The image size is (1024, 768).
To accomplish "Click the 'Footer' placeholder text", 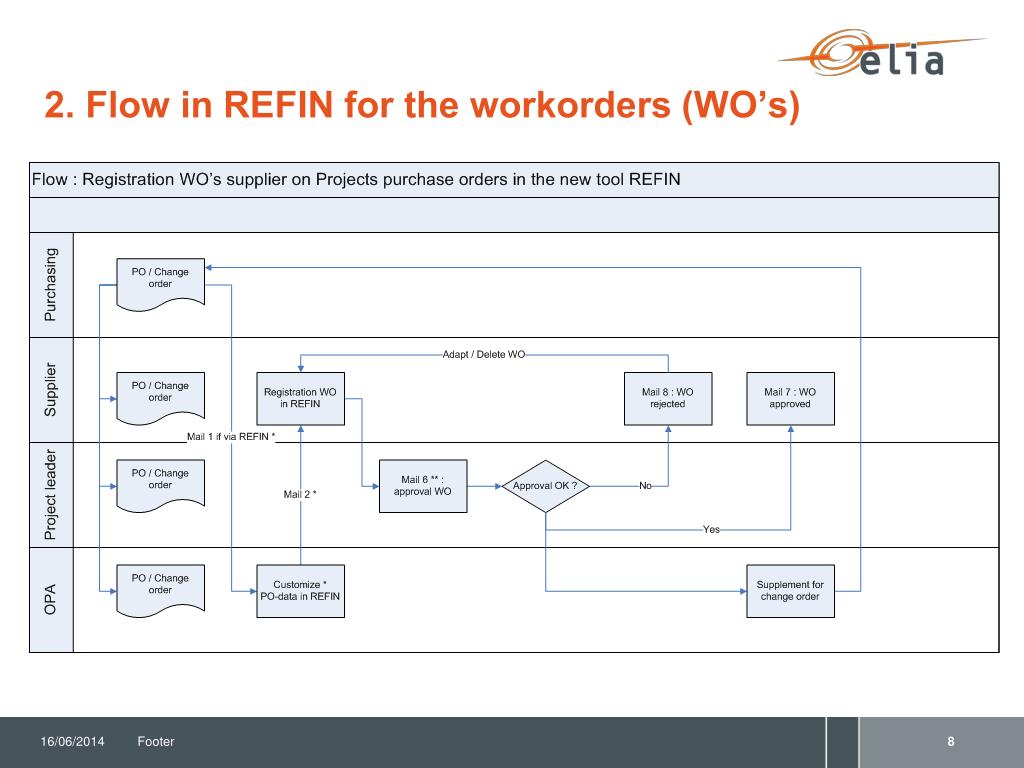I will pos(155,741).
